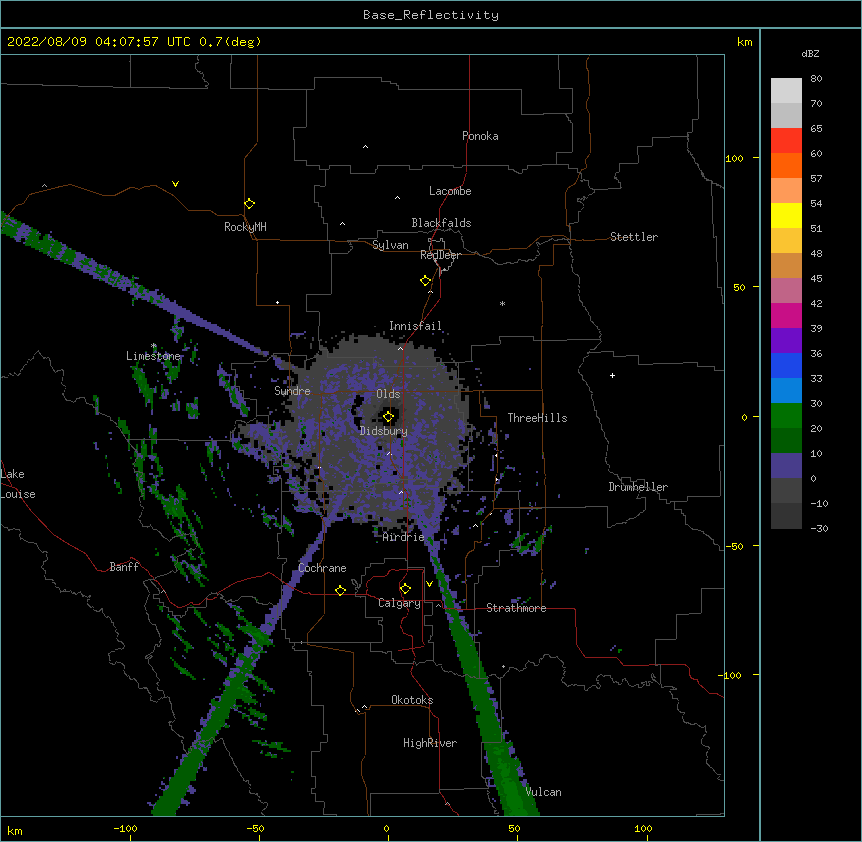Click the Sundre city label
This screenshot has width=862, height=842.
pos(292,391)
